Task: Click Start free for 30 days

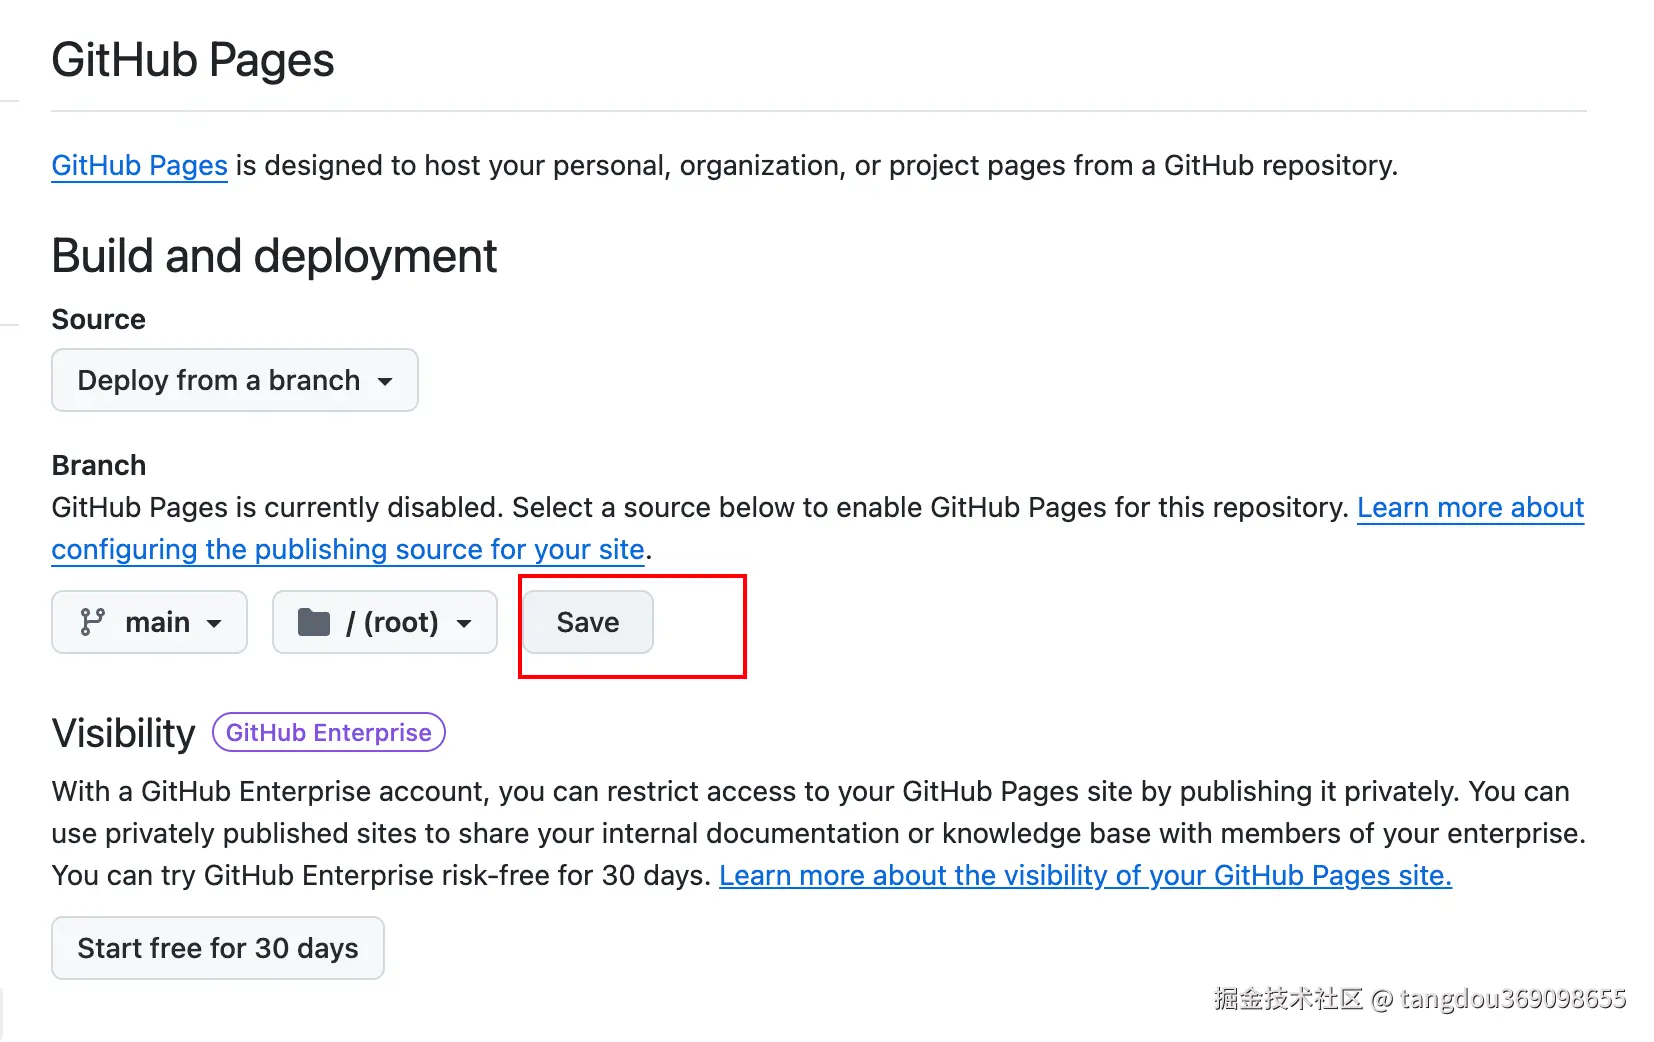Action: 217,948
